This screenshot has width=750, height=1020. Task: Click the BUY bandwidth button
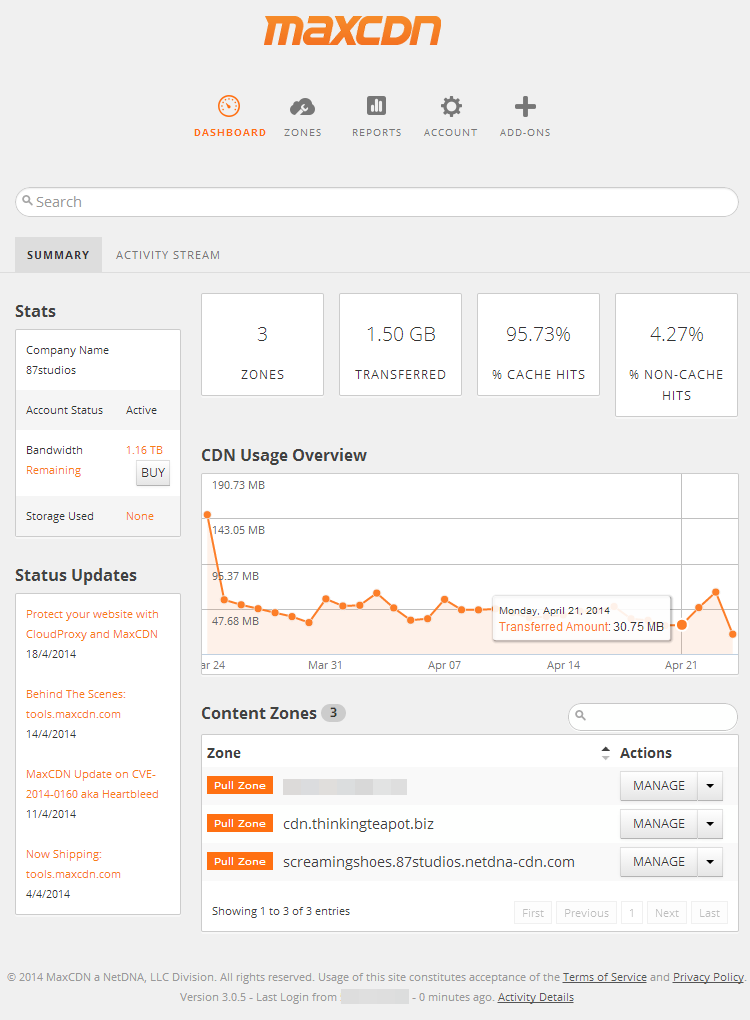pos(153,473)
